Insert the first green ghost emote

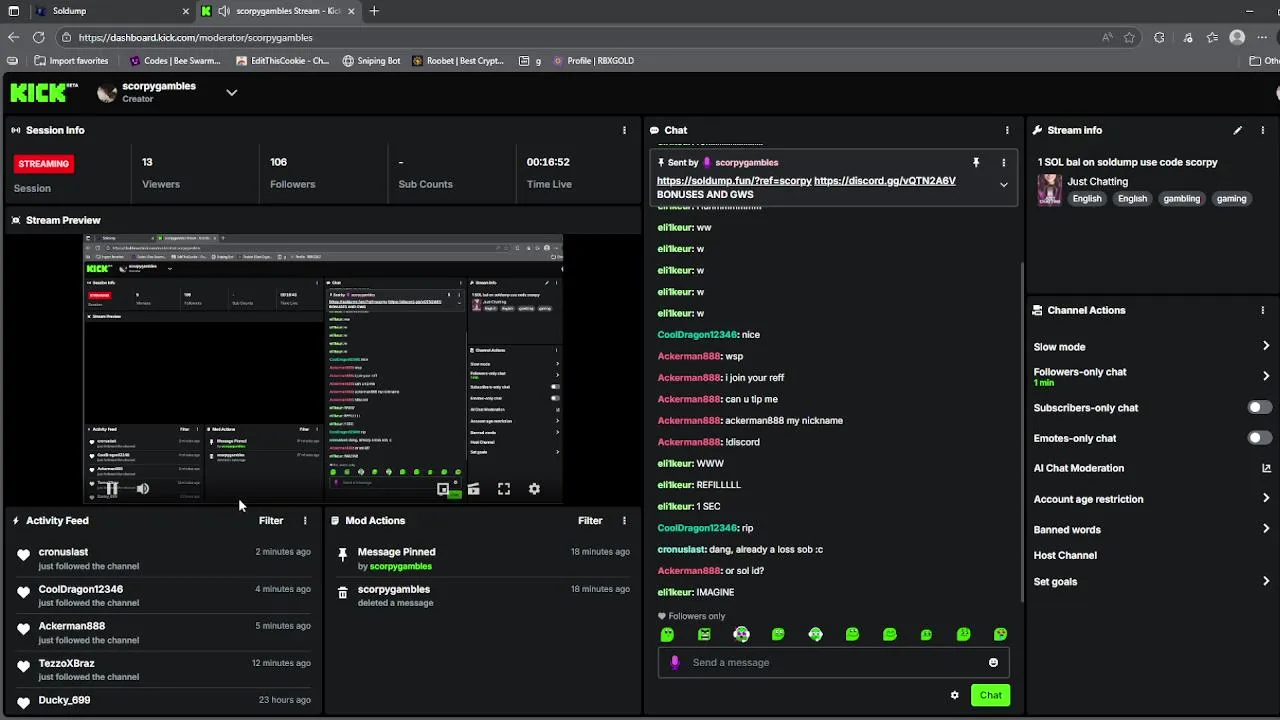667,634
